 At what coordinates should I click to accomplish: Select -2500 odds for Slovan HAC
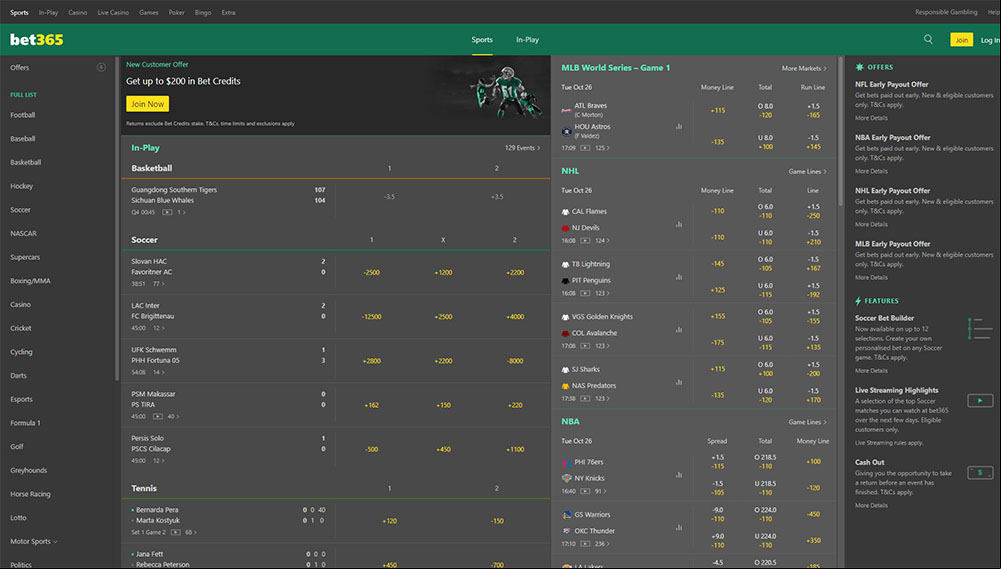point(372,273)
